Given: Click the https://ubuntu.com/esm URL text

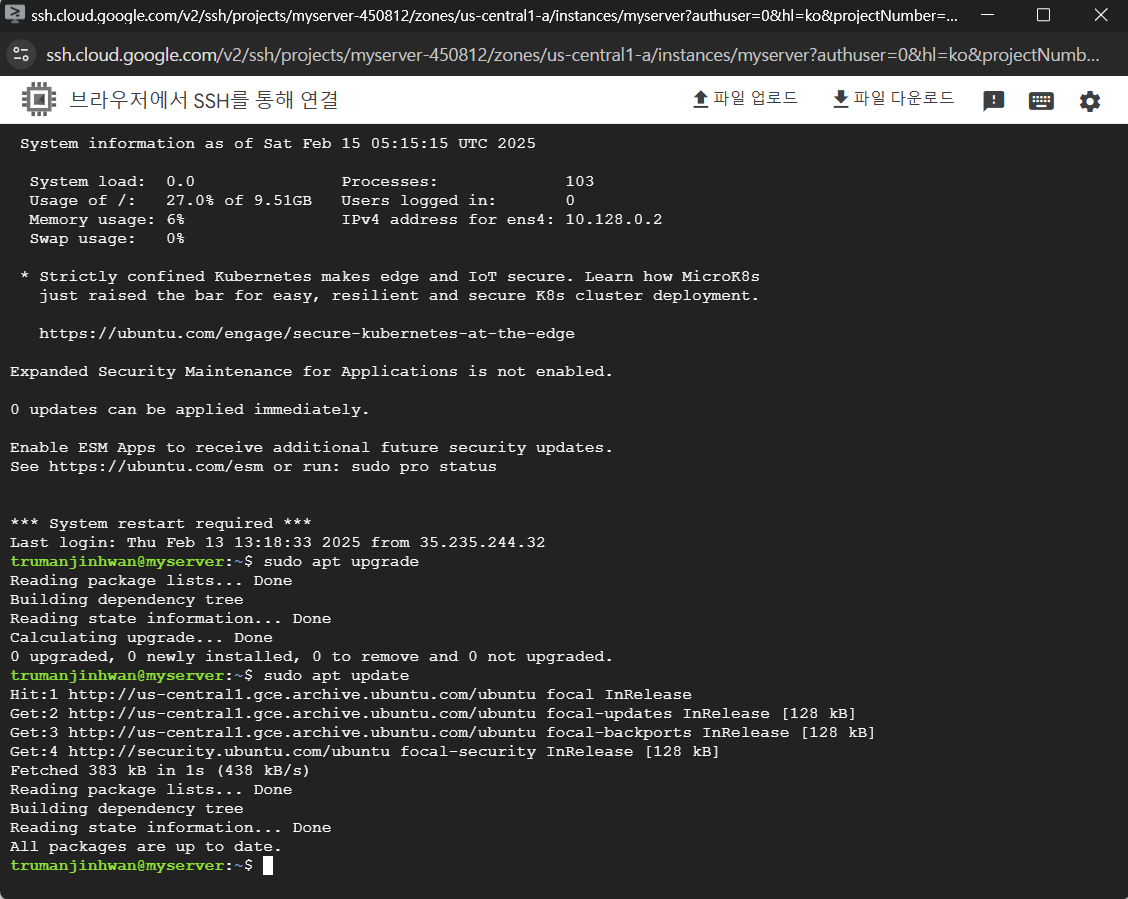Looking at the screenshot, I should (156, 467).
